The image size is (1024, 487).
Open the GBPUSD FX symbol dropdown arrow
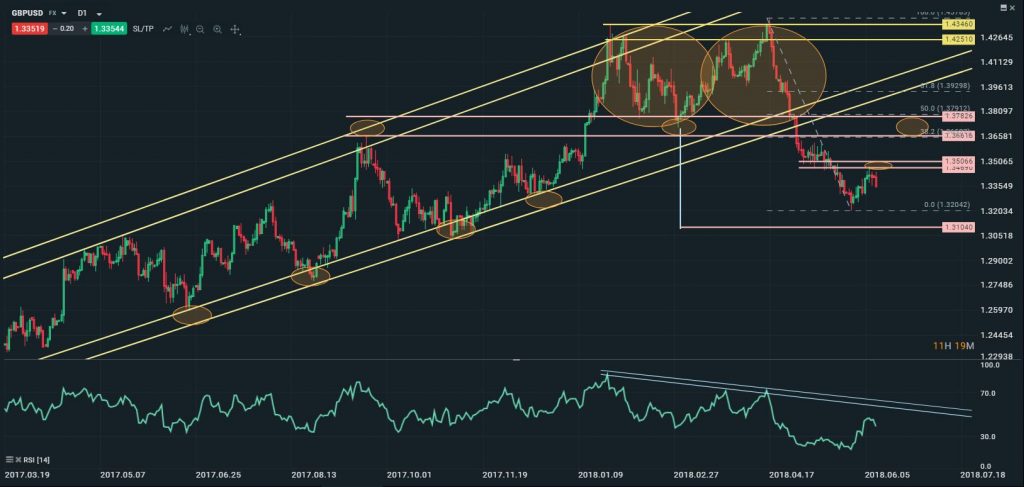[64, 13]
